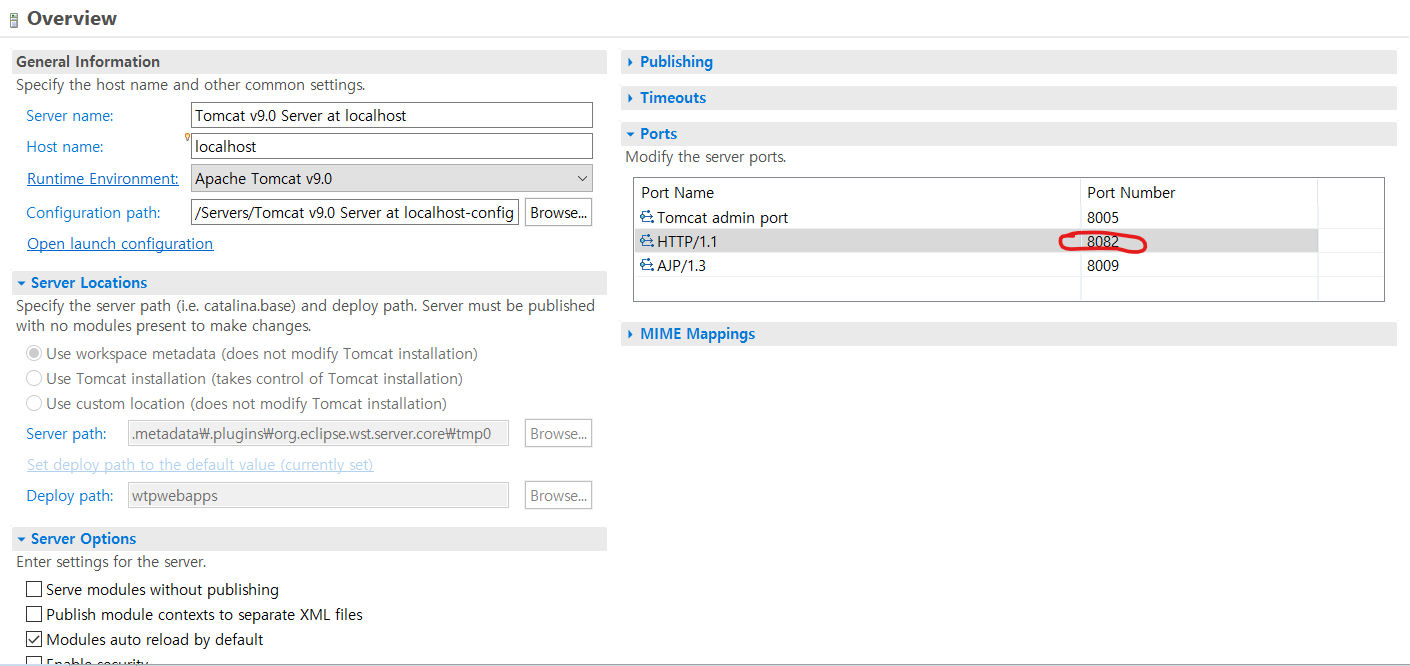Viewport: 1410px width, 666px height.
Task: Select the Tomcat admin port row label
Action: (722, 217)
